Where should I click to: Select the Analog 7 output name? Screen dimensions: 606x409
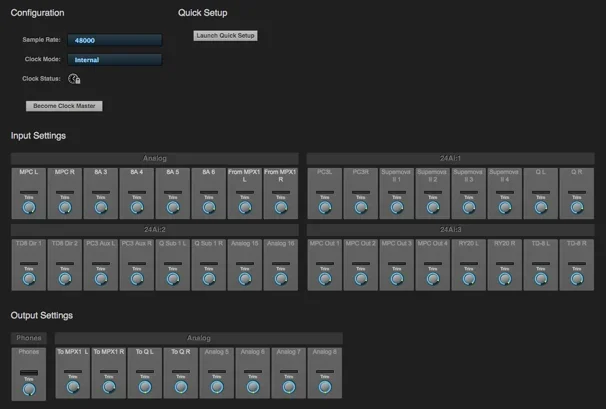click(x=289, y=352)
